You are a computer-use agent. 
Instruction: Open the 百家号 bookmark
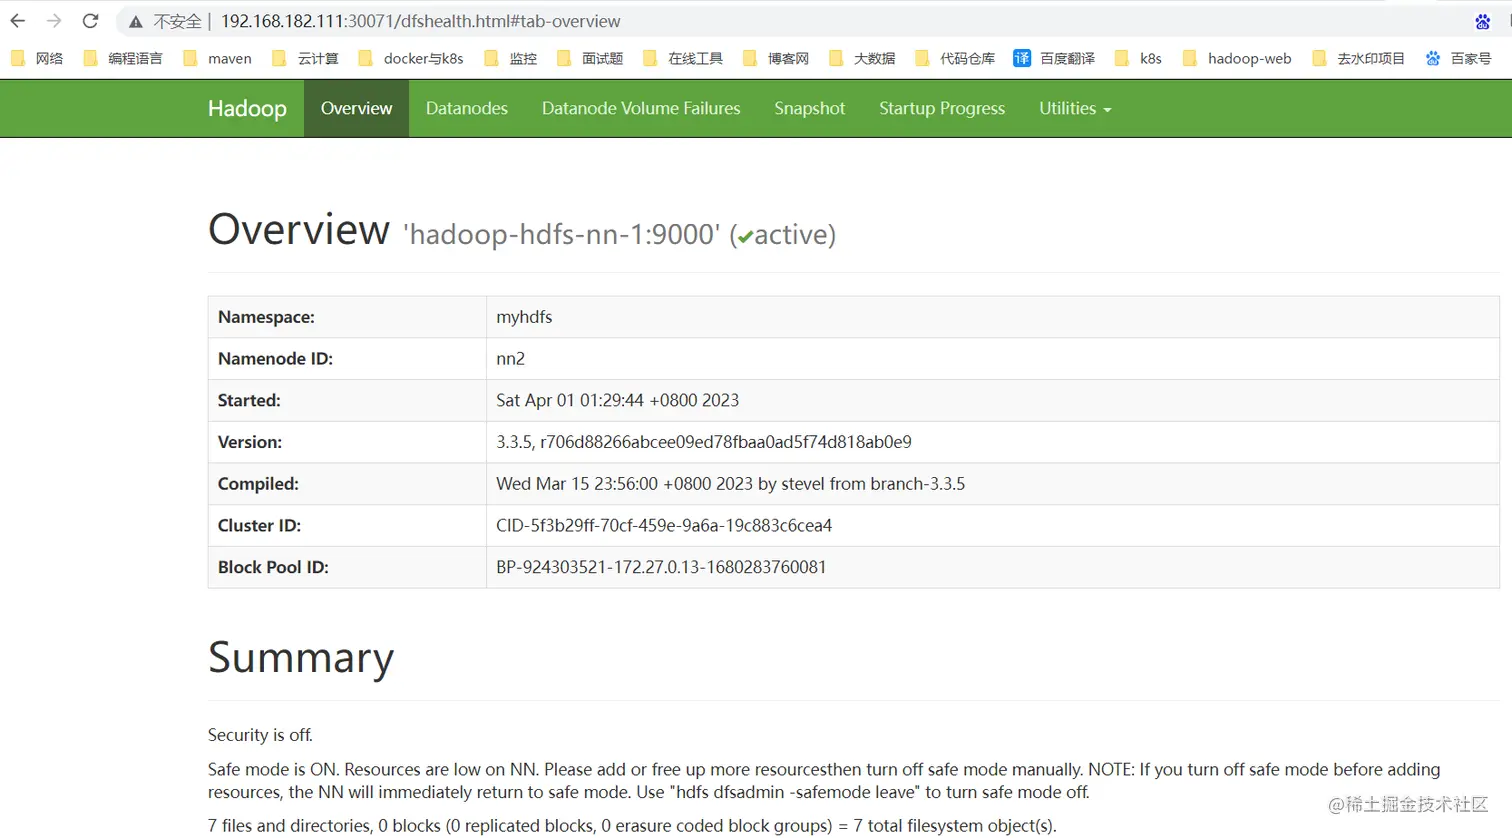coord(1458,58)
